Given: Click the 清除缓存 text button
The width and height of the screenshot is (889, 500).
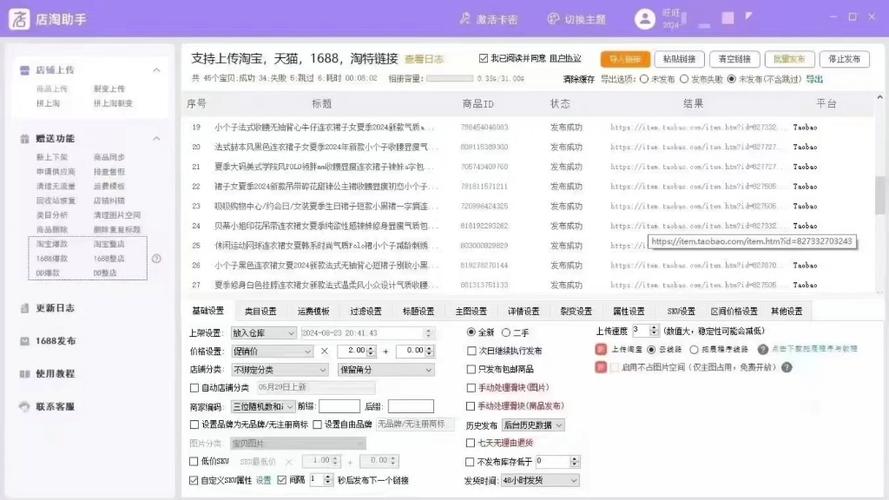Looking at the screenshot, I should coord(578,79).
